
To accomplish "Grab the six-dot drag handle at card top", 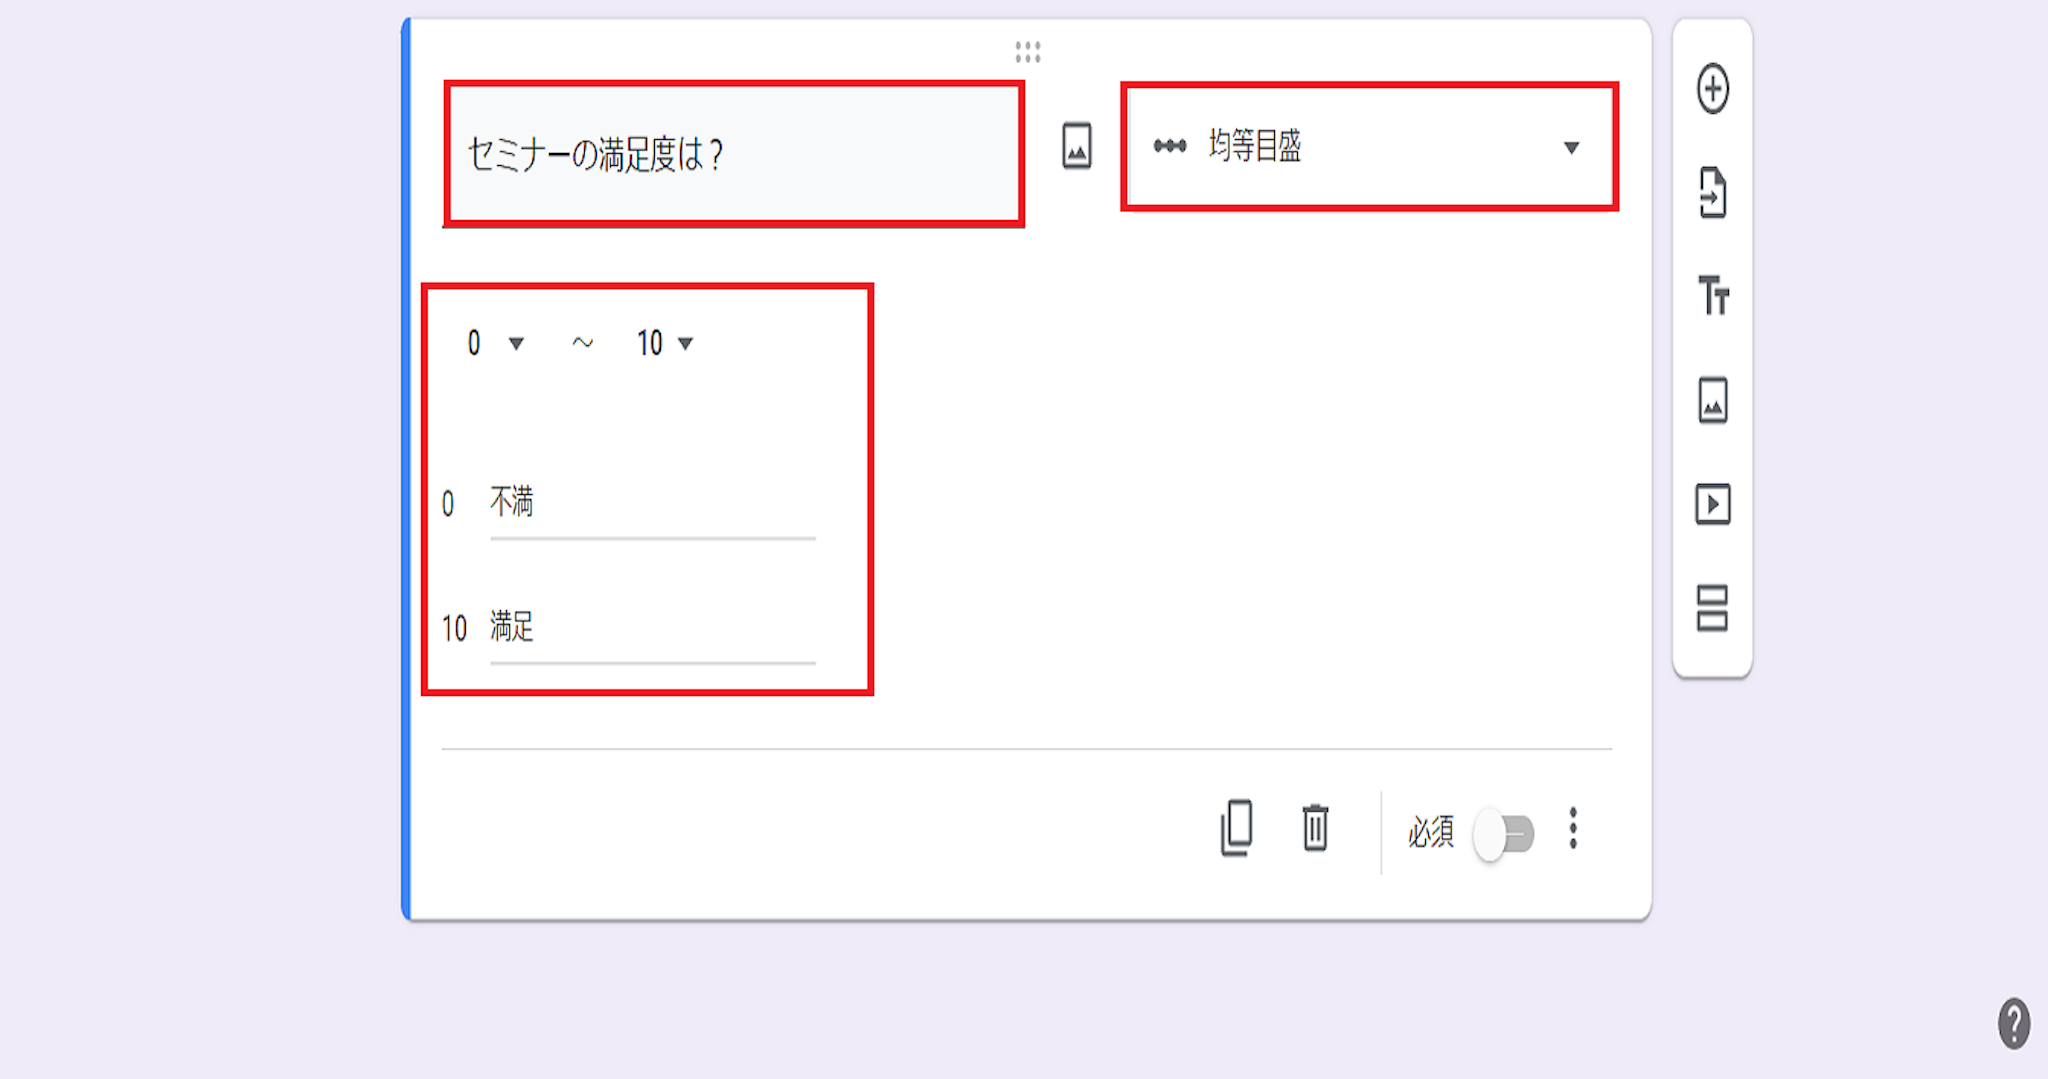I will click(1028, 52).
